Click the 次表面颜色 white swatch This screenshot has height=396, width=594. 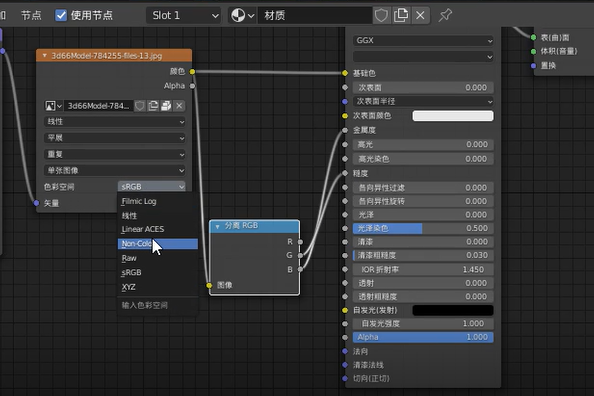click(x=453, y=116)
